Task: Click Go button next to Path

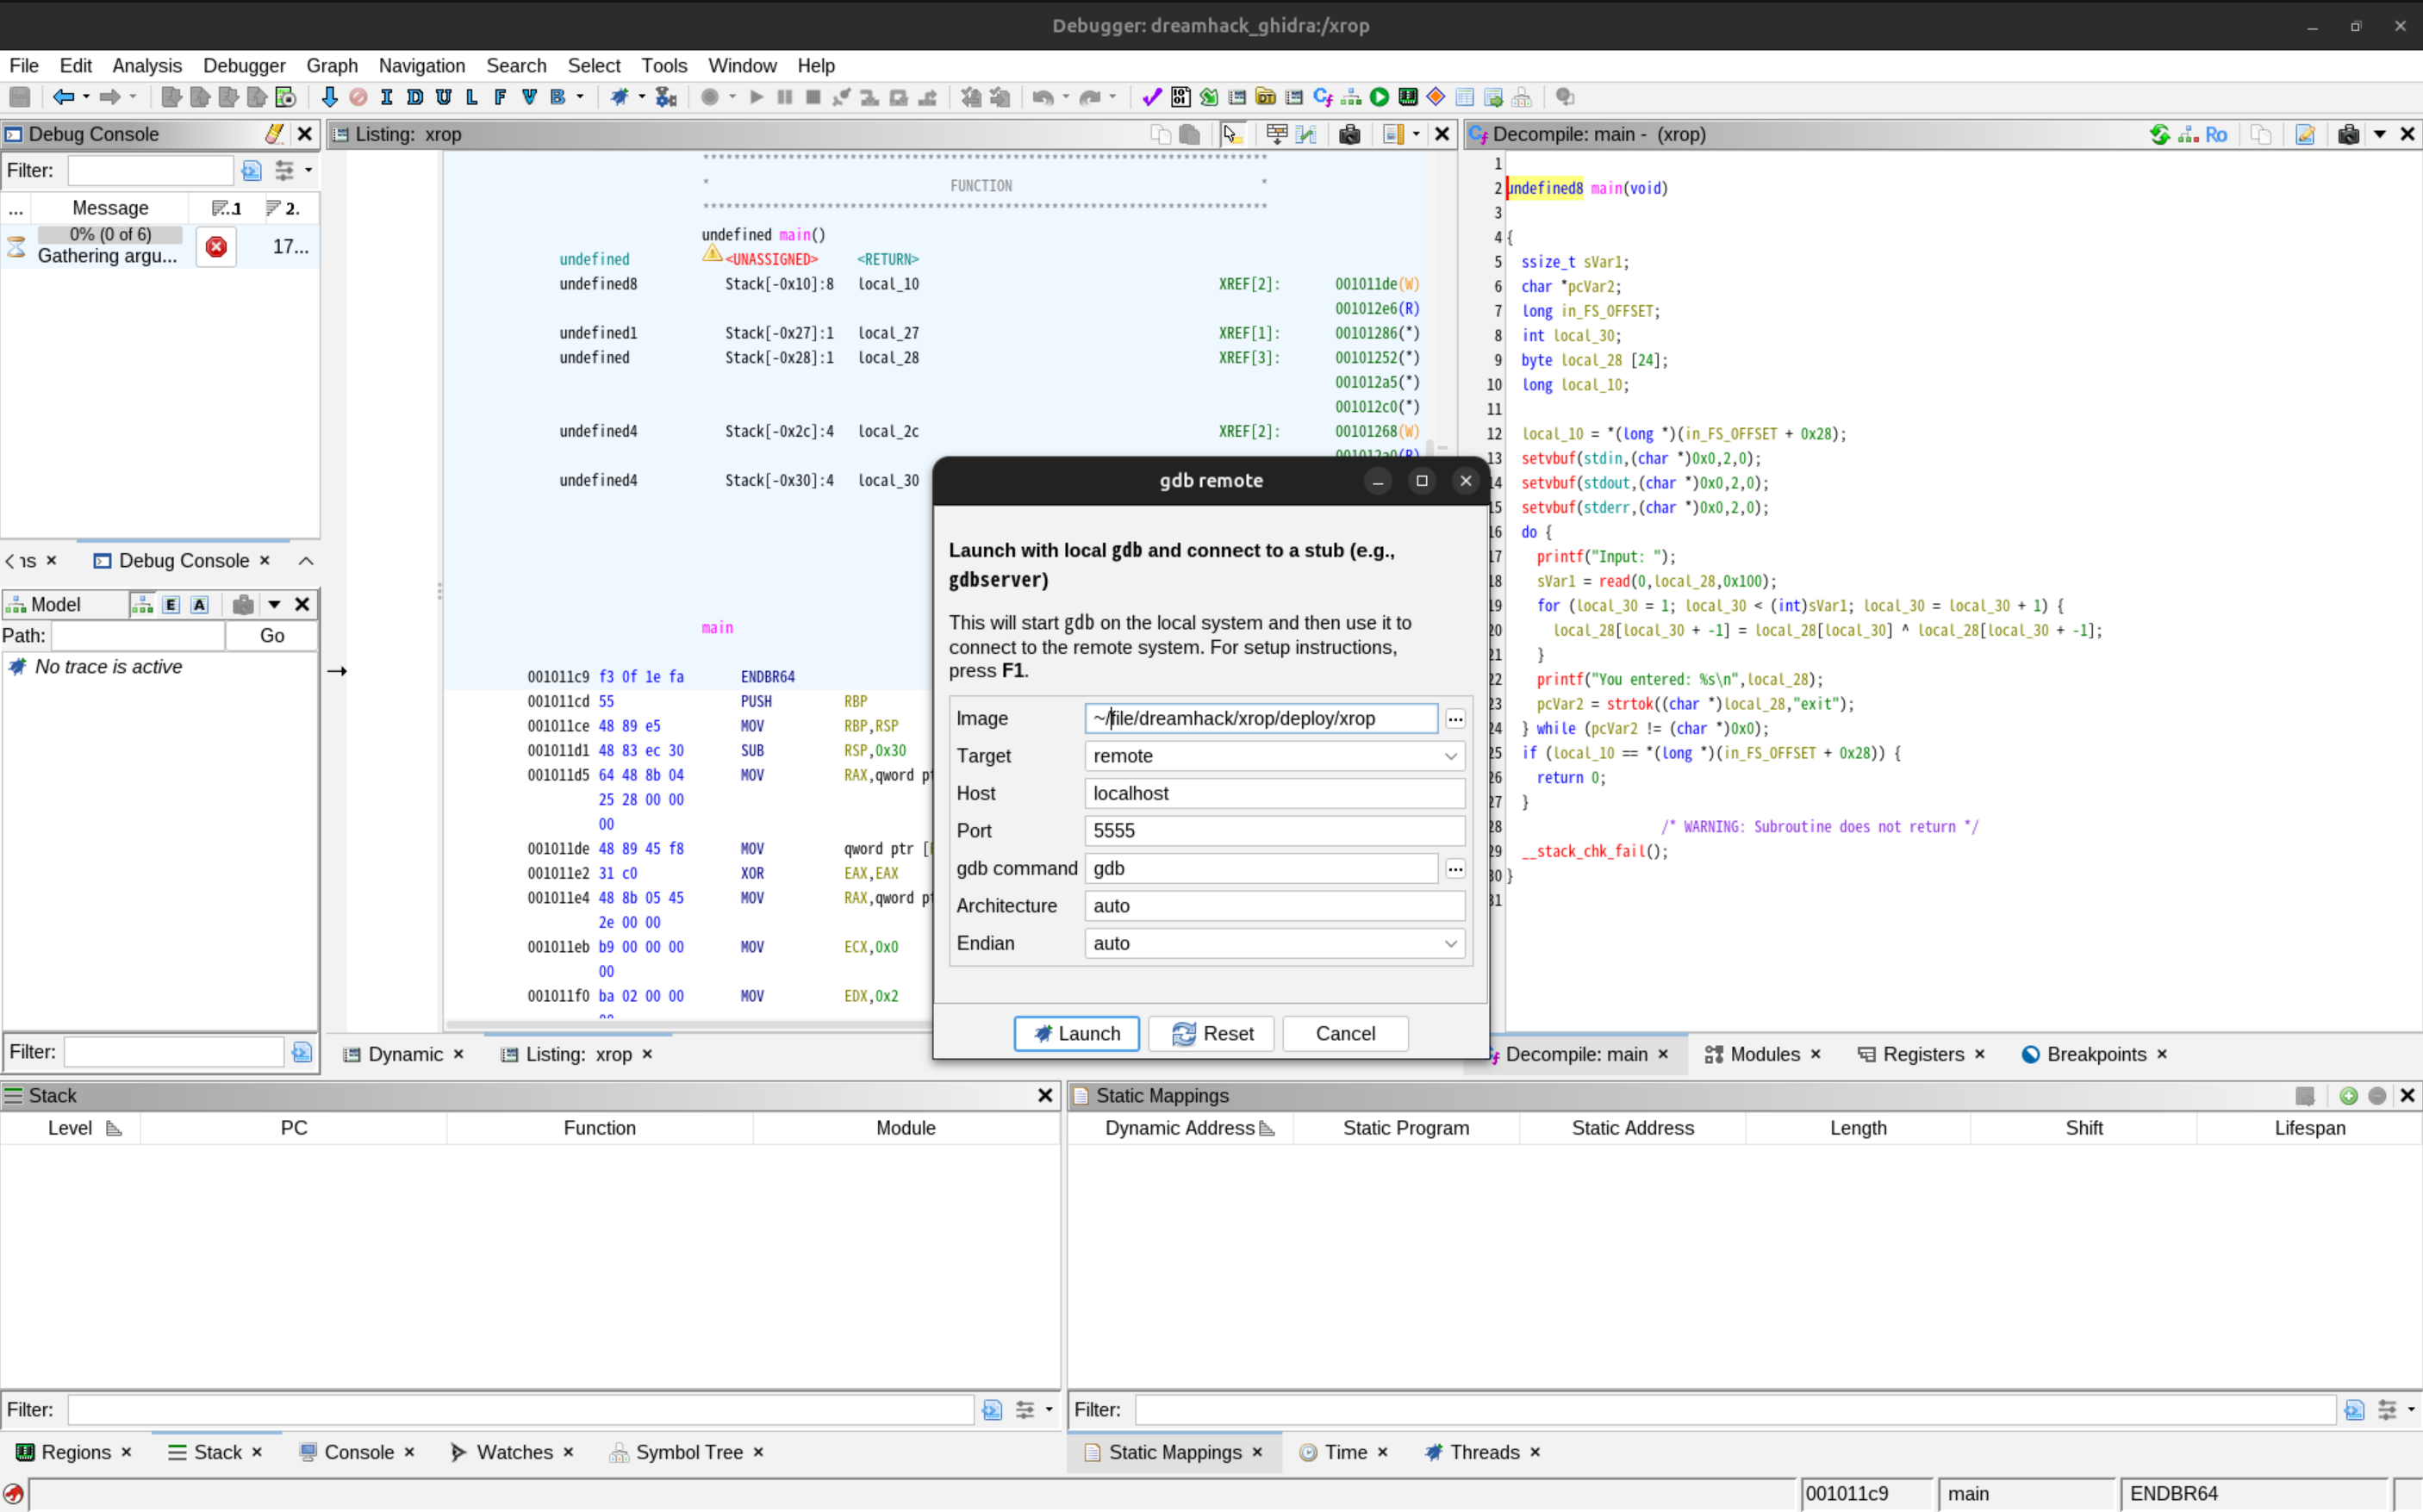Action: pos(272,636)
